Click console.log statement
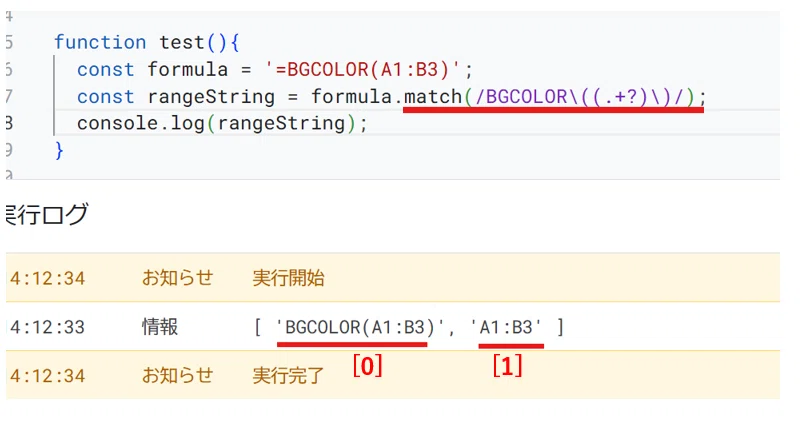 (222, 124)
